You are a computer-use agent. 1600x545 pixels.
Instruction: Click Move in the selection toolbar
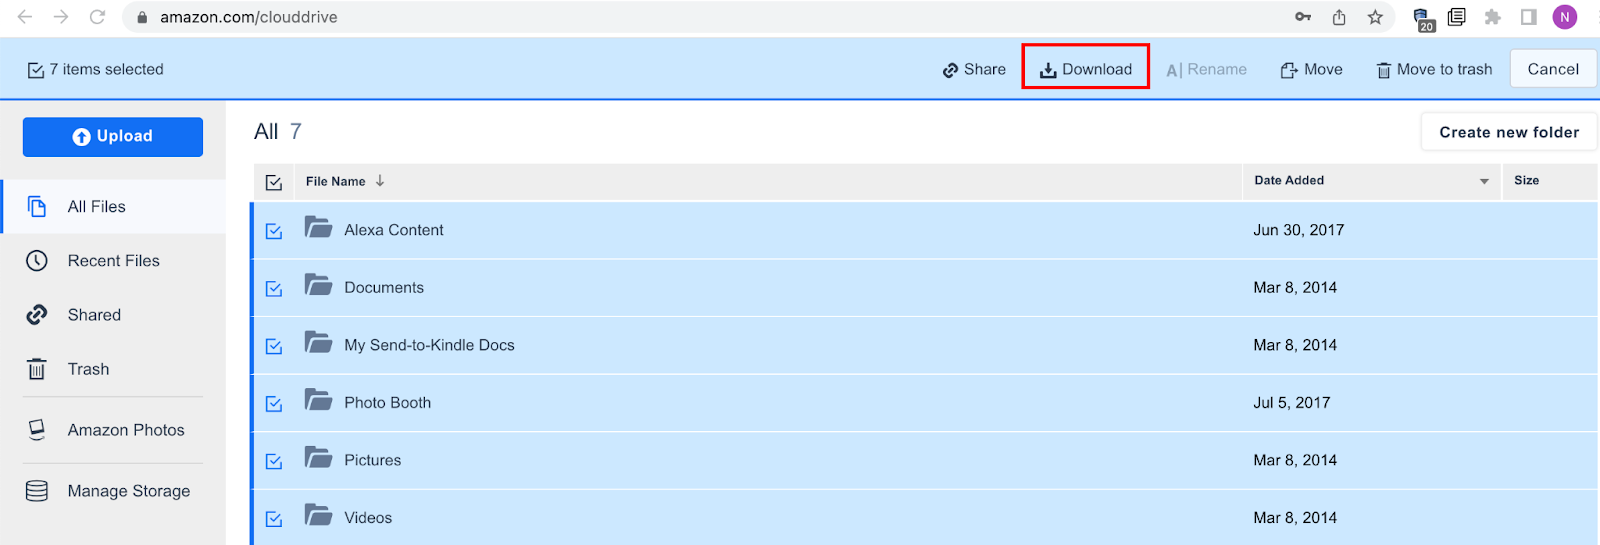coord(1312,69)
